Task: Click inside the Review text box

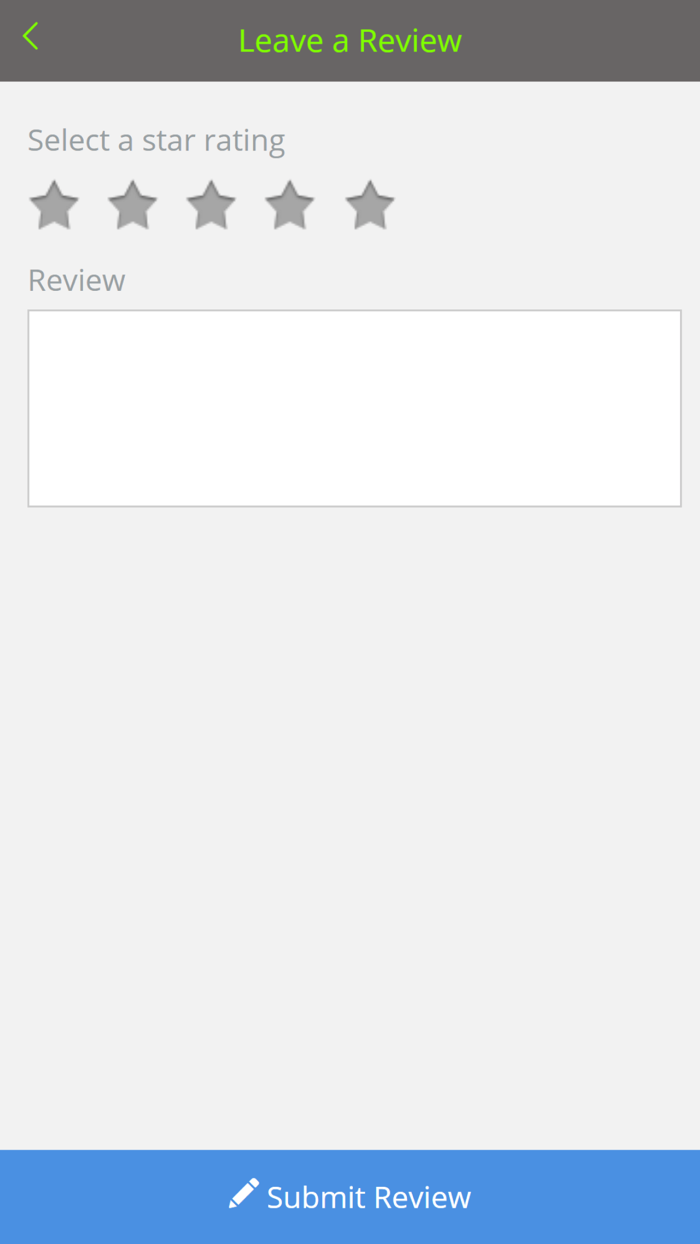Action: (354, 408)
